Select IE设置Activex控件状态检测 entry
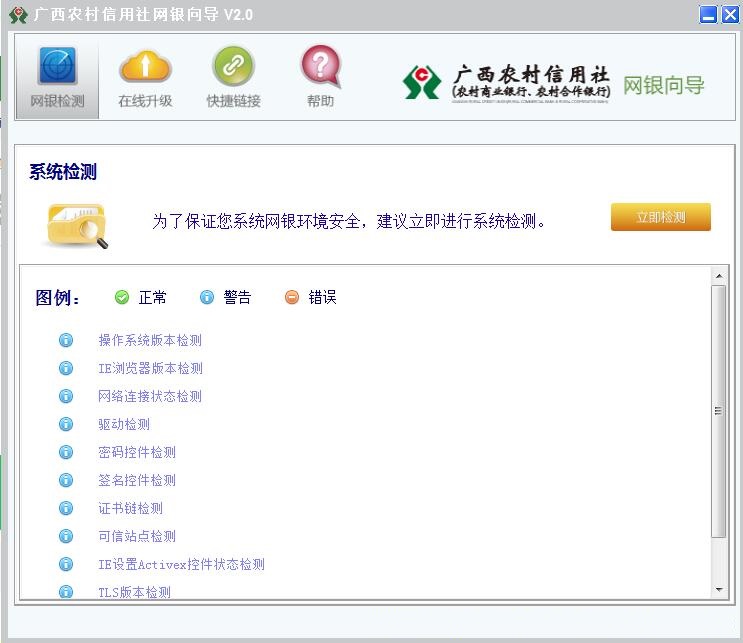This screenshot has height=643, width=743. point(181,564)
